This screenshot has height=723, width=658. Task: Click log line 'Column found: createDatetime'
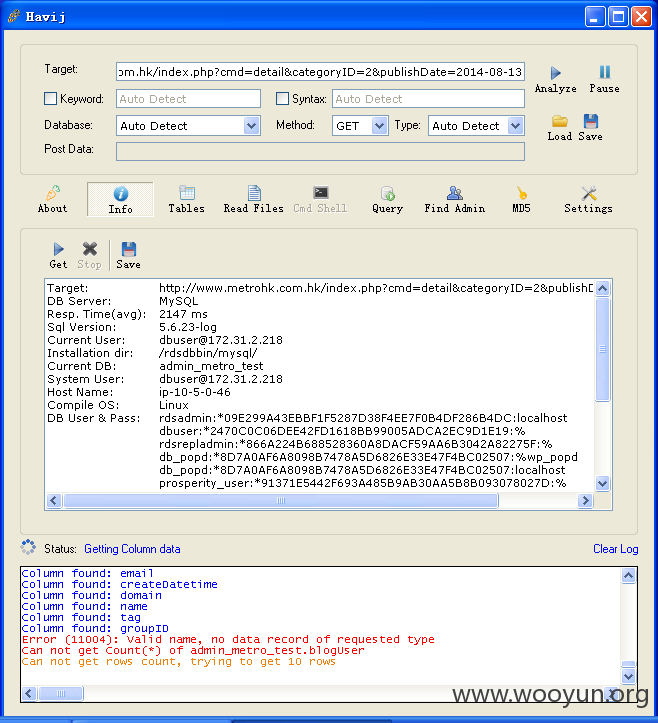pos(119,584)
